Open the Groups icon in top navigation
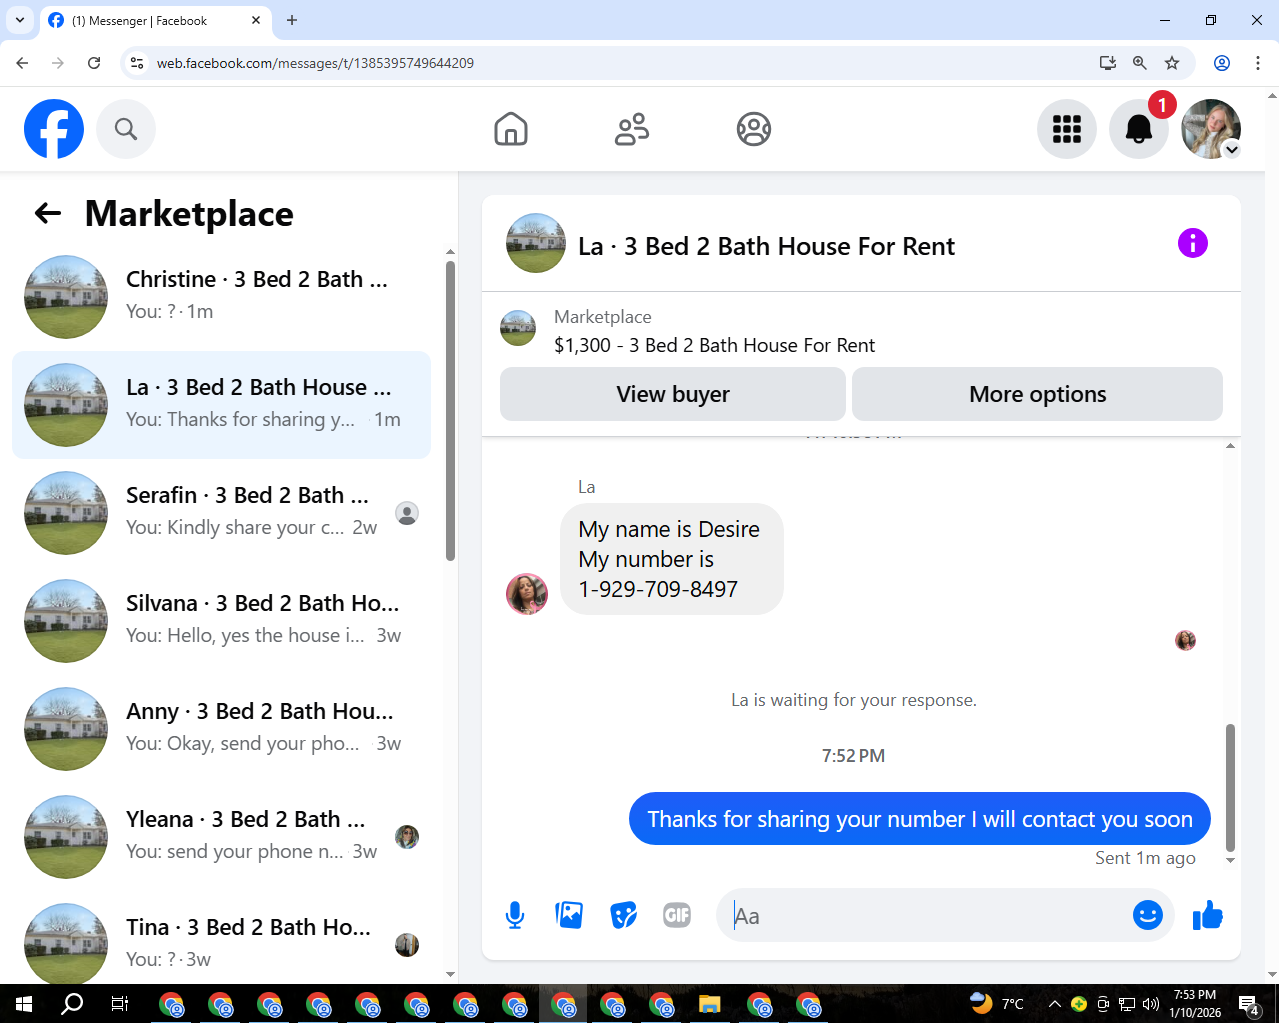Viewport: 1279px width, 1023px height. point(754,129)
